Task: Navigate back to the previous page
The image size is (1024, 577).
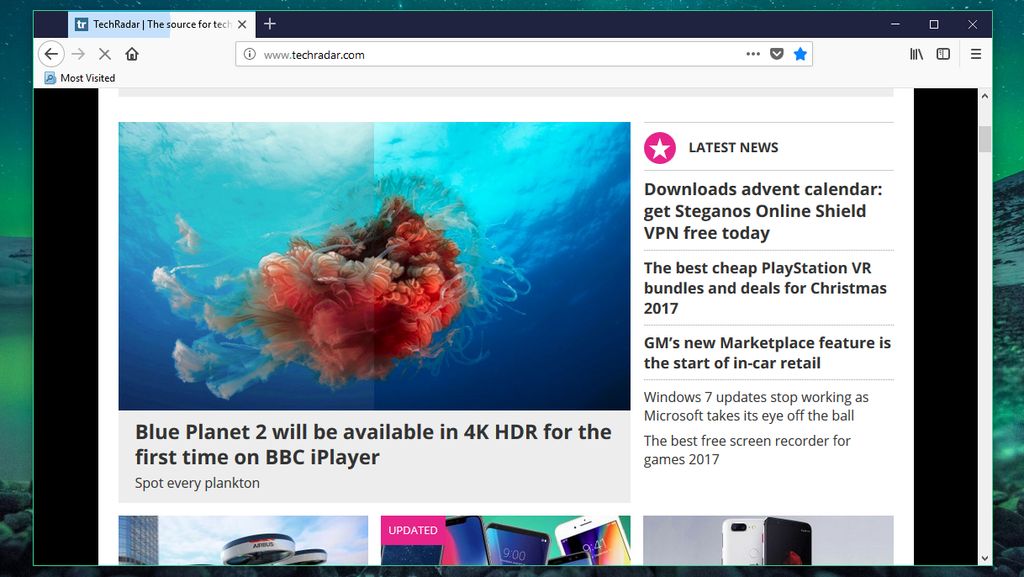Action: coord(51,54)
